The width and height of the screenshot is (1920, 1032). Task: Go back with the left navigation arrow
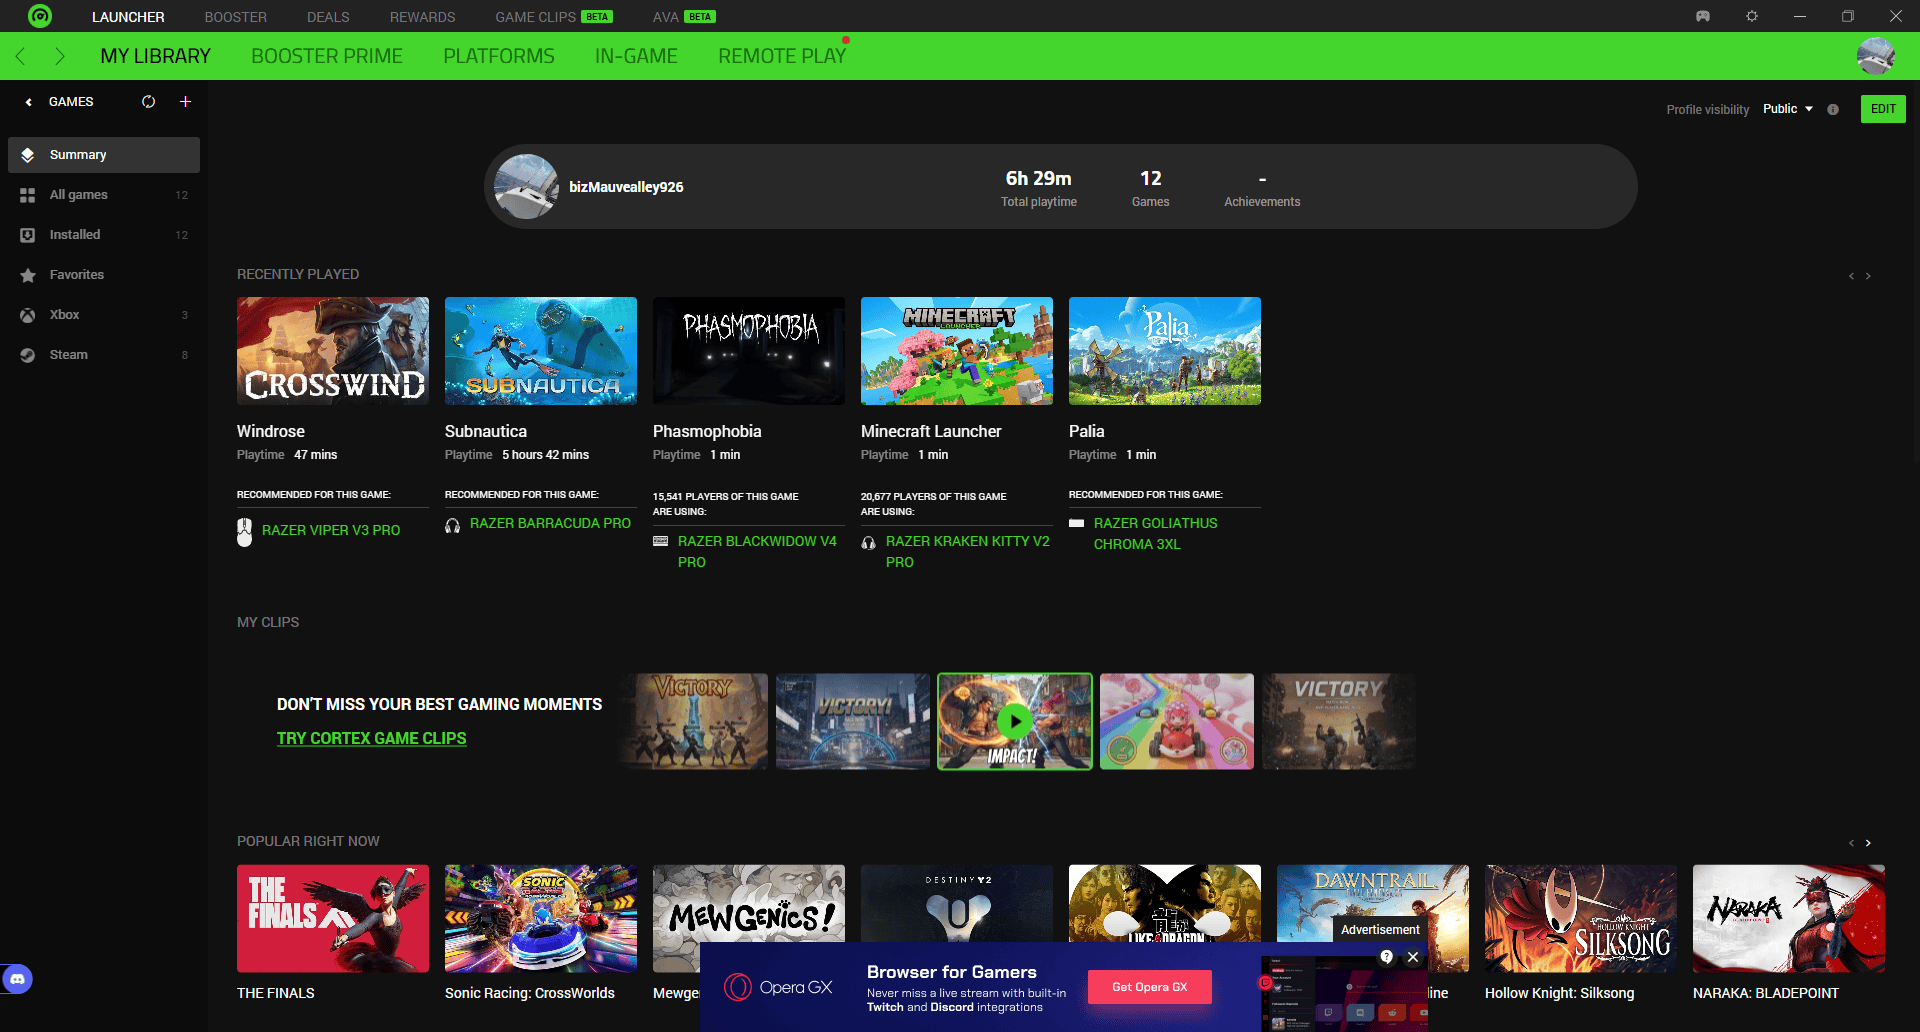pos(21,56)
